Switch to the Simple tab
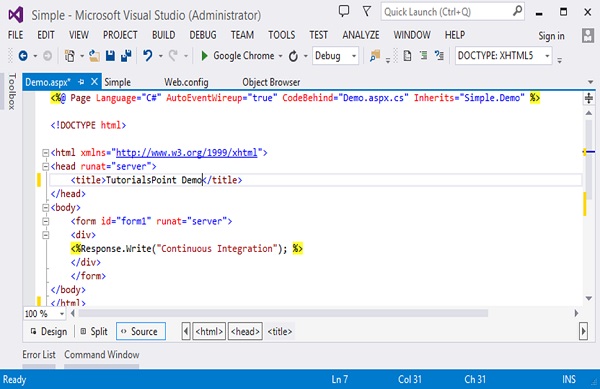 click(x=117, y=82)
